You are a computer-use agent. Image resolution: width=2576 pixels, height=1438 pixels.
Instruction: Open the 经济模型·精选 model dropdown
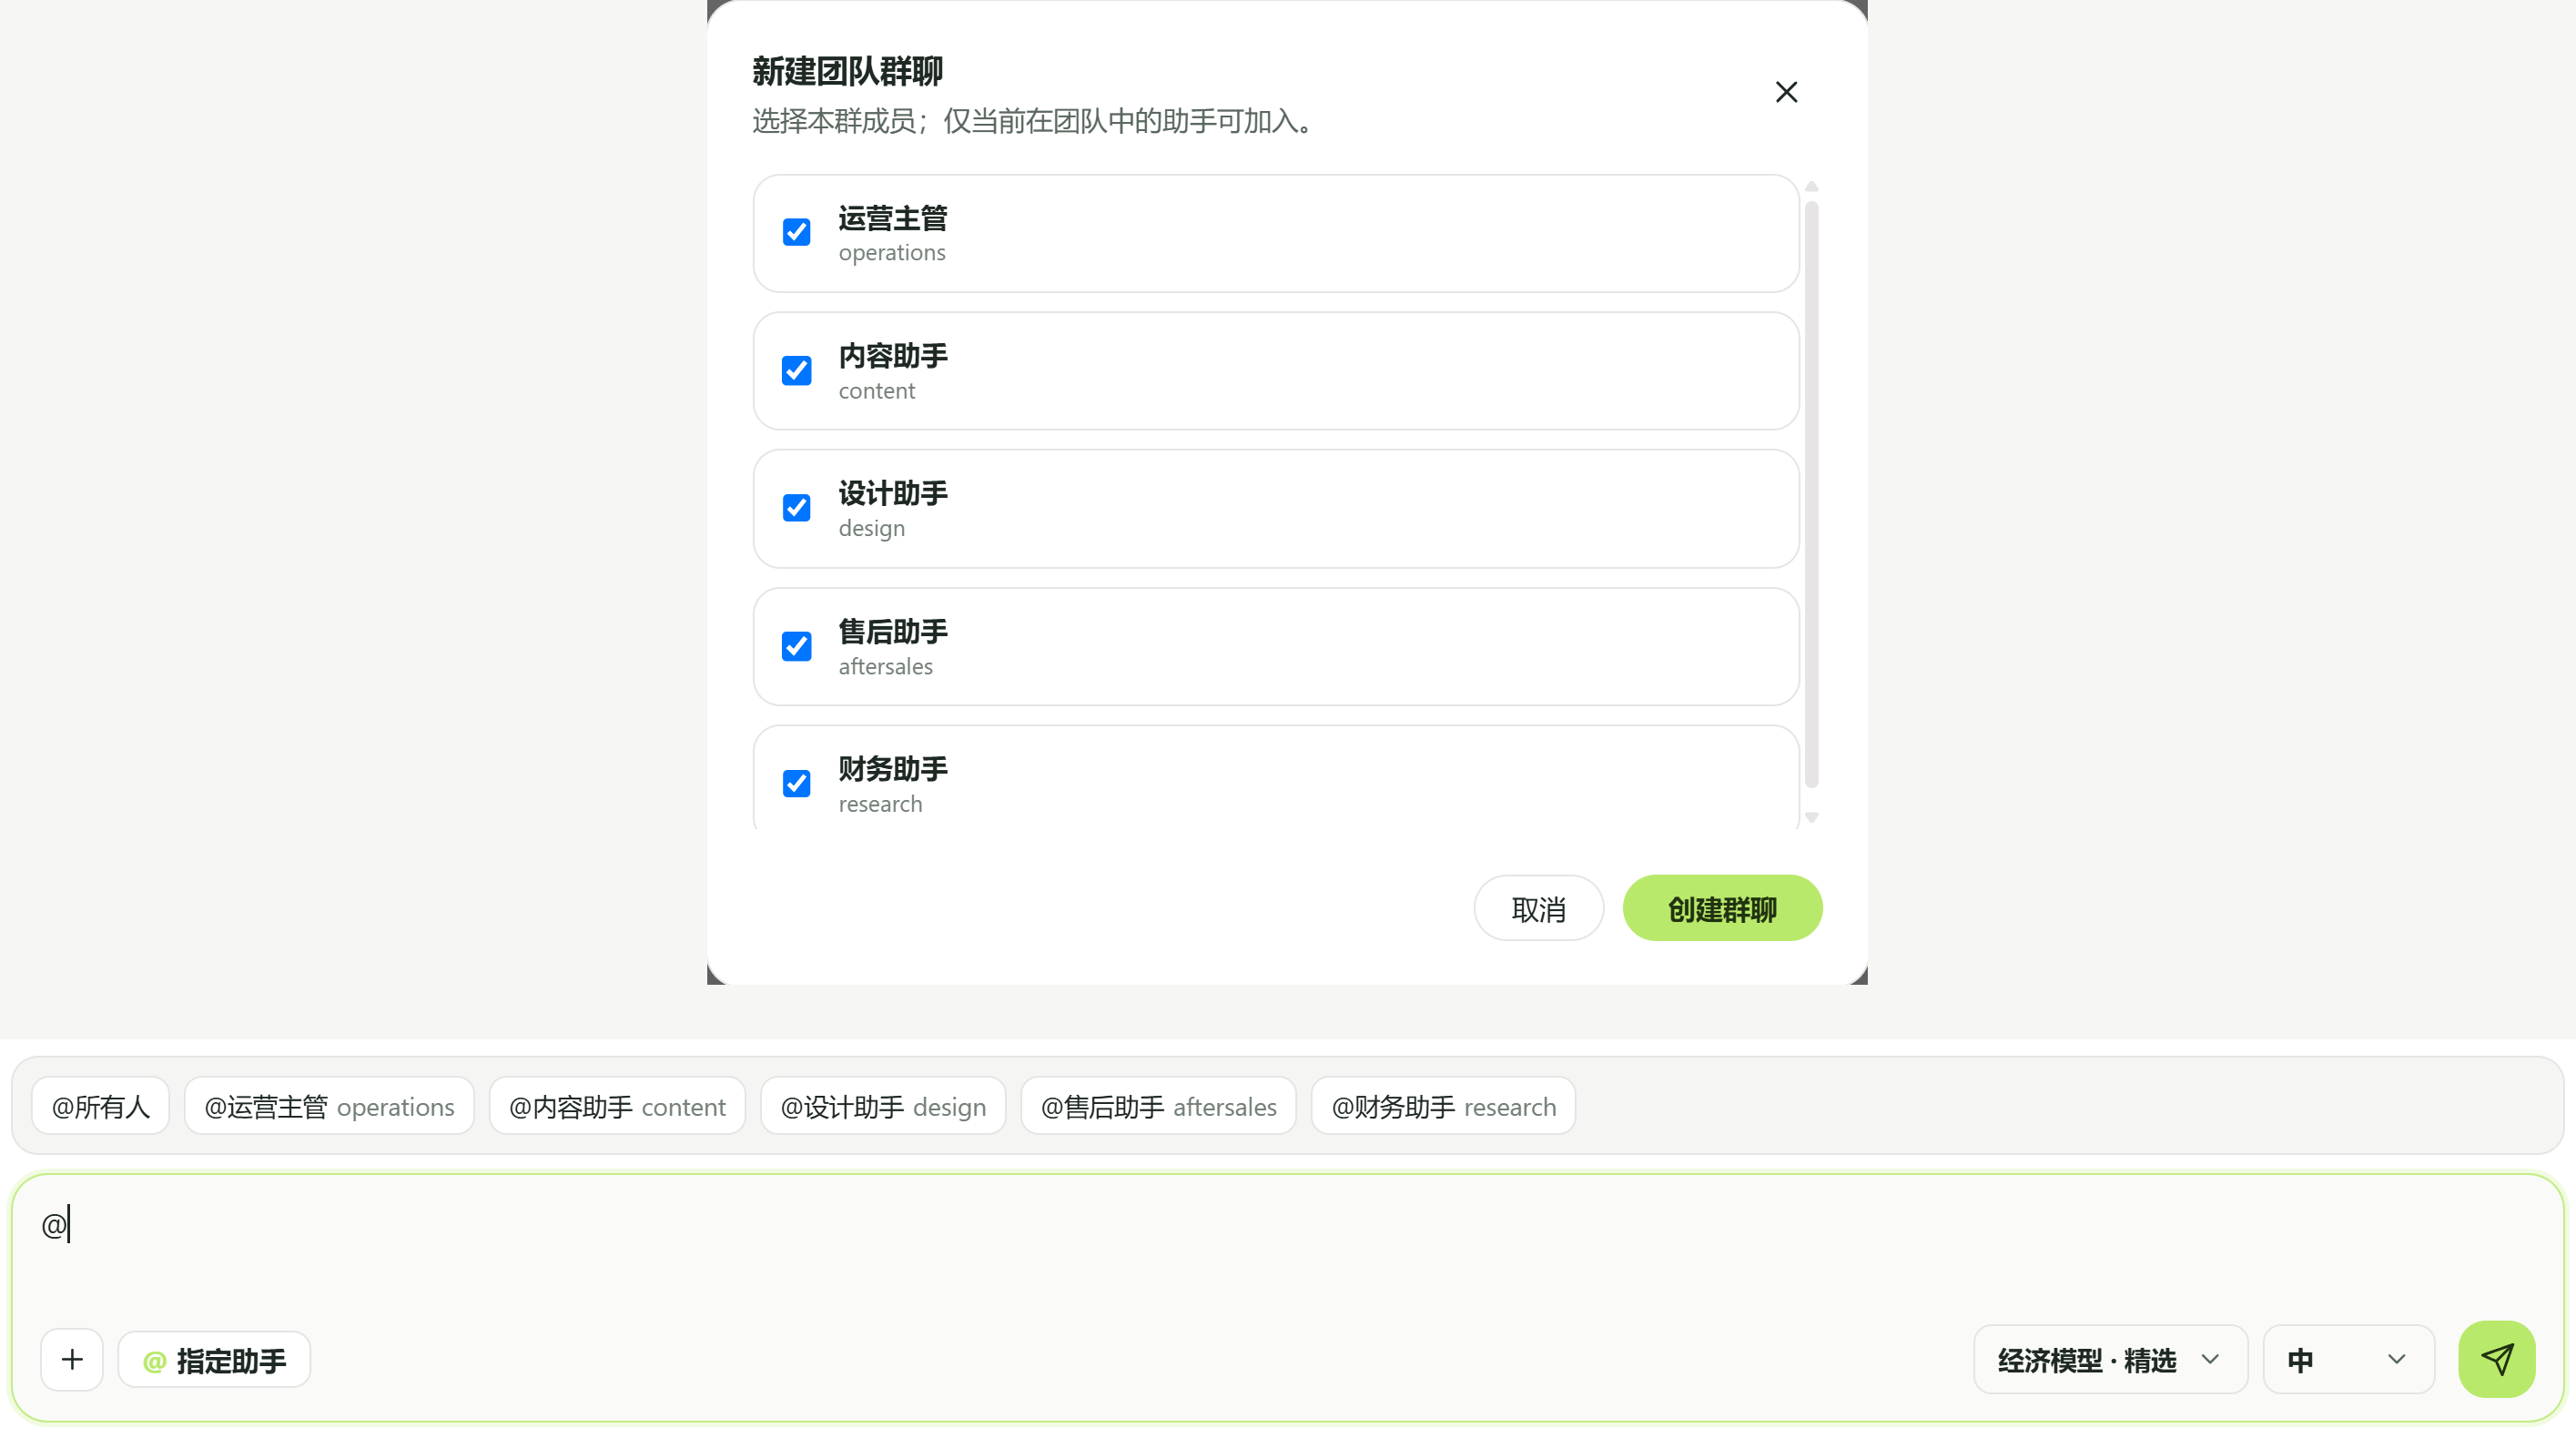(x=2110, y=1359)
